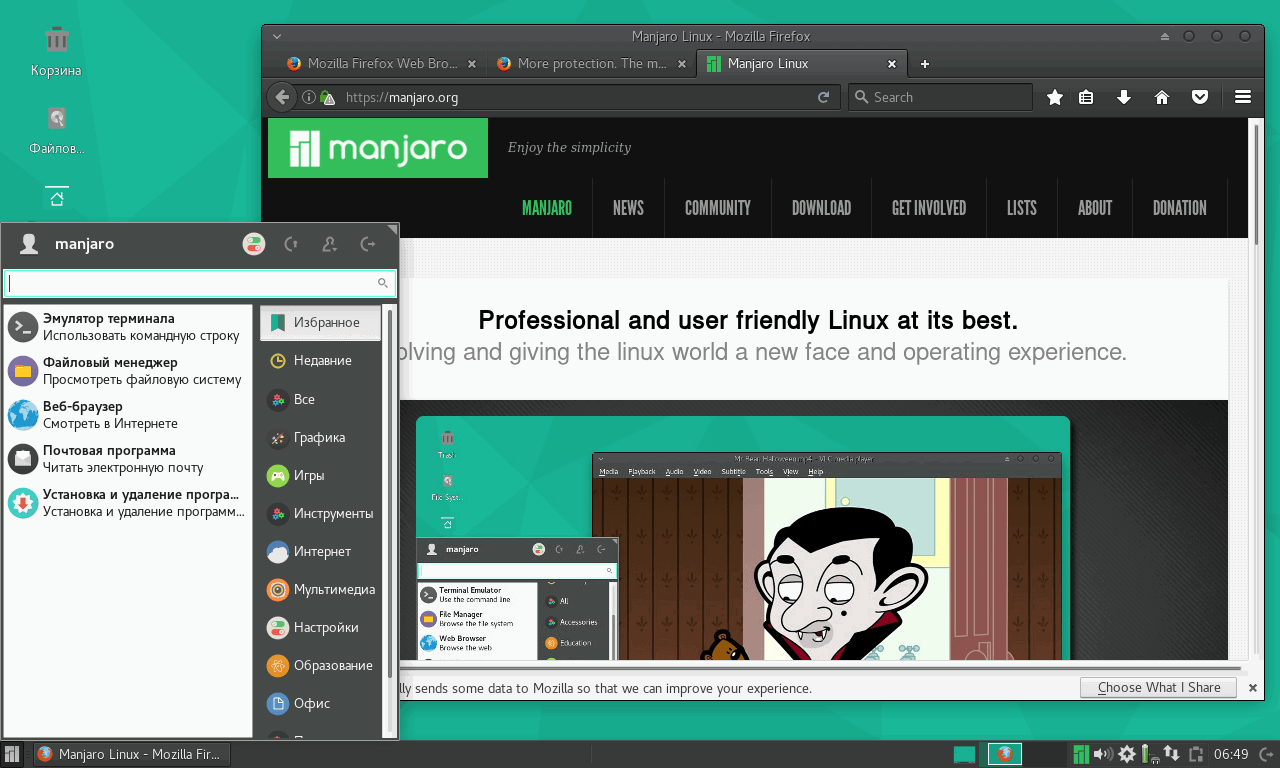Select the Недавние category
Image resolution: width=1280 pixels, height=768 pixels.
click(321, 361)
